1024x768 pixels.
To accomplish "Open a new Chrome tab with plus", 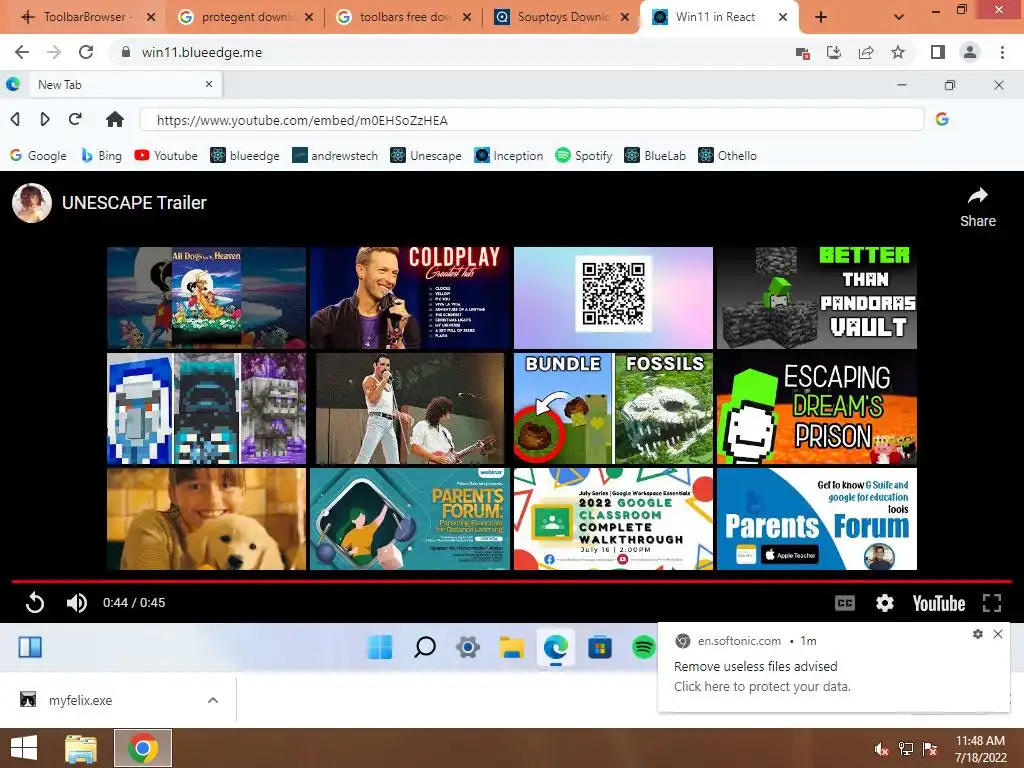I will click(821, 18).
